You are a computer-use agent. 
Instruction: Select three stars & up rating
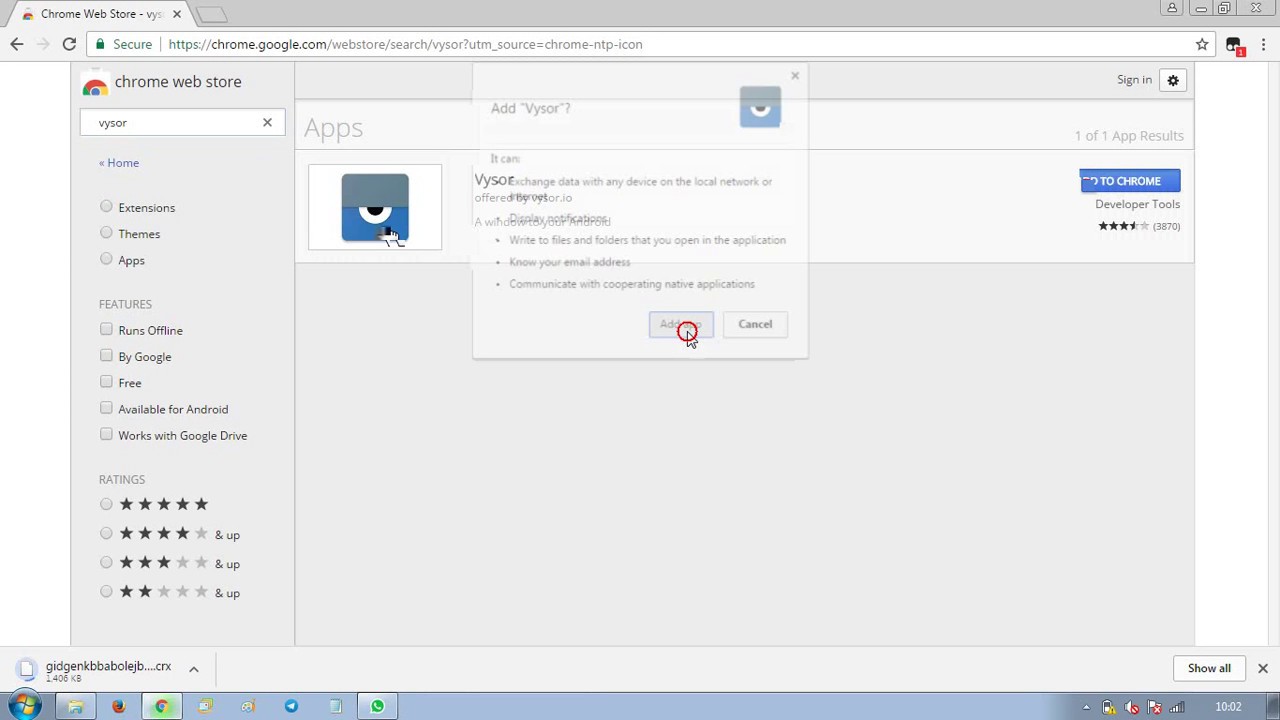click(x=106, y=562)
